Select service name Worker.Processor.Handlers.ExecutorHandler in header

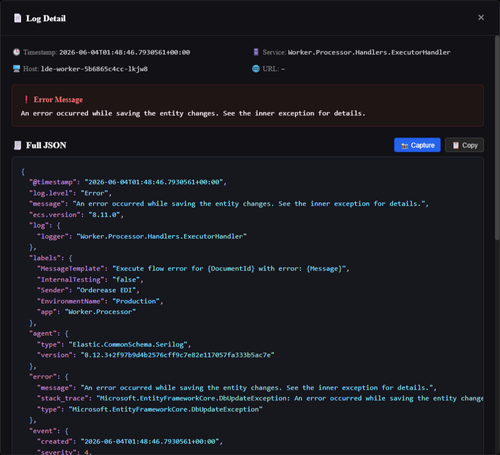tap(369, 52)
